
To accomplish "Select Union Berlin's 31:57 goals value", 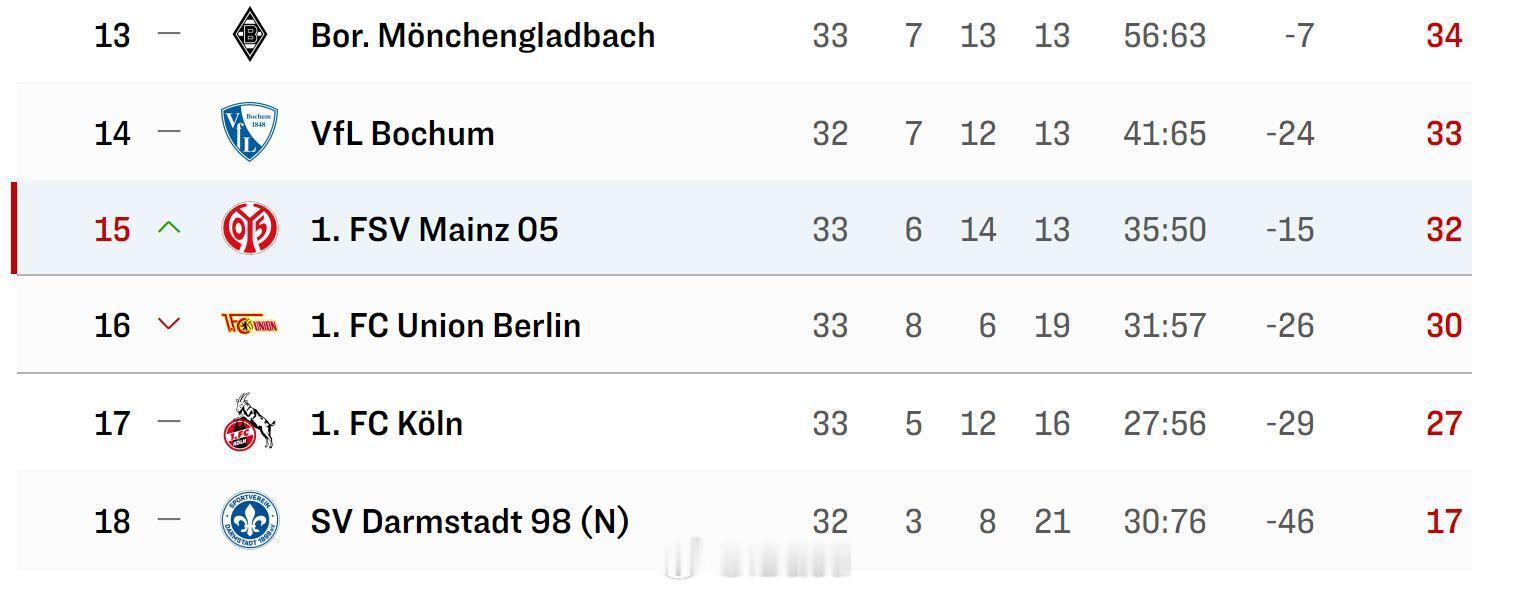I will click(1164, 326).
